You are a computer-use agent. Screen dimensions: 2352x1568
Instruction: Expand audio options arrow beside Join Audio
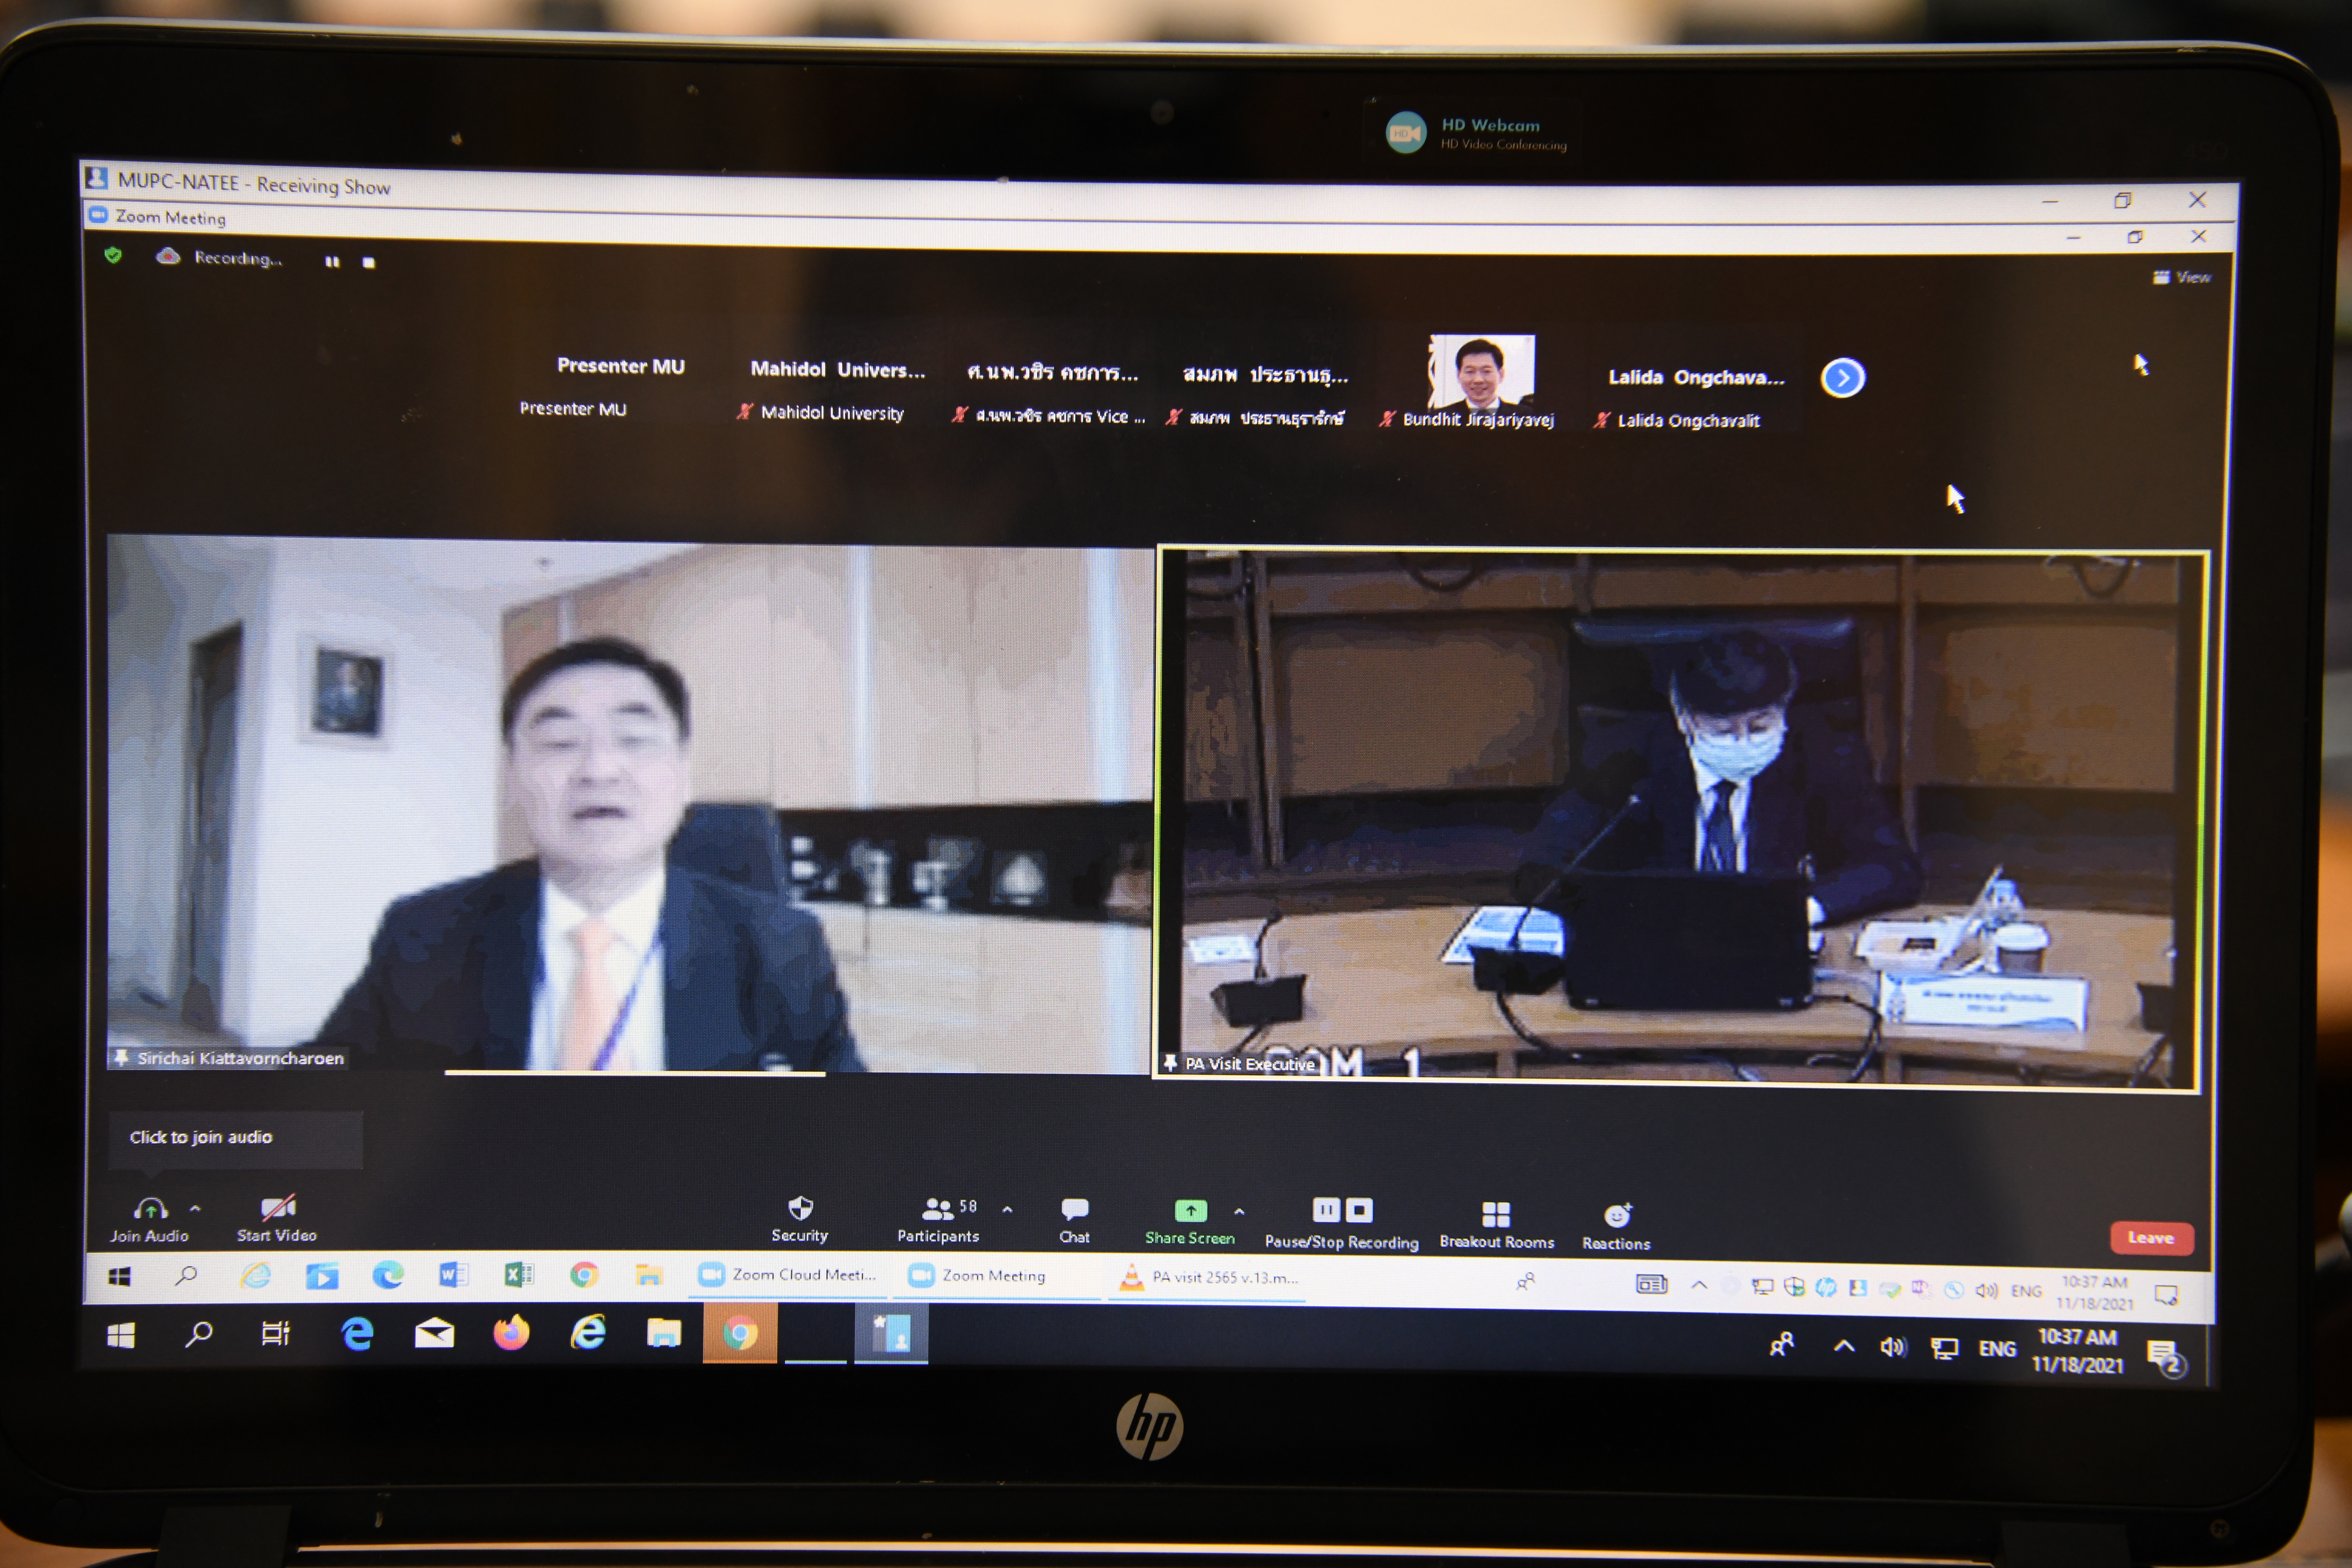coord(195,1209)
